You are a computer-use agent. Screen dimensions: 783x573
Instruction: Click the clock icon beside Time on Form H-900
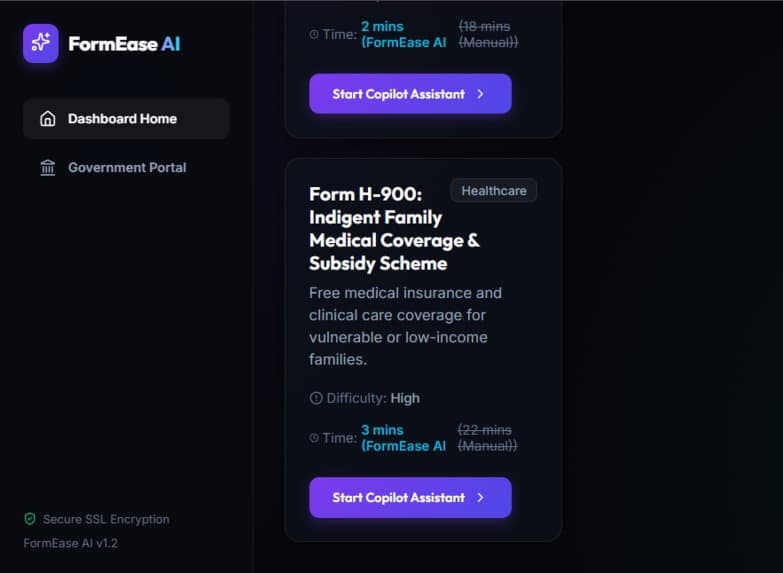(314, 438)
